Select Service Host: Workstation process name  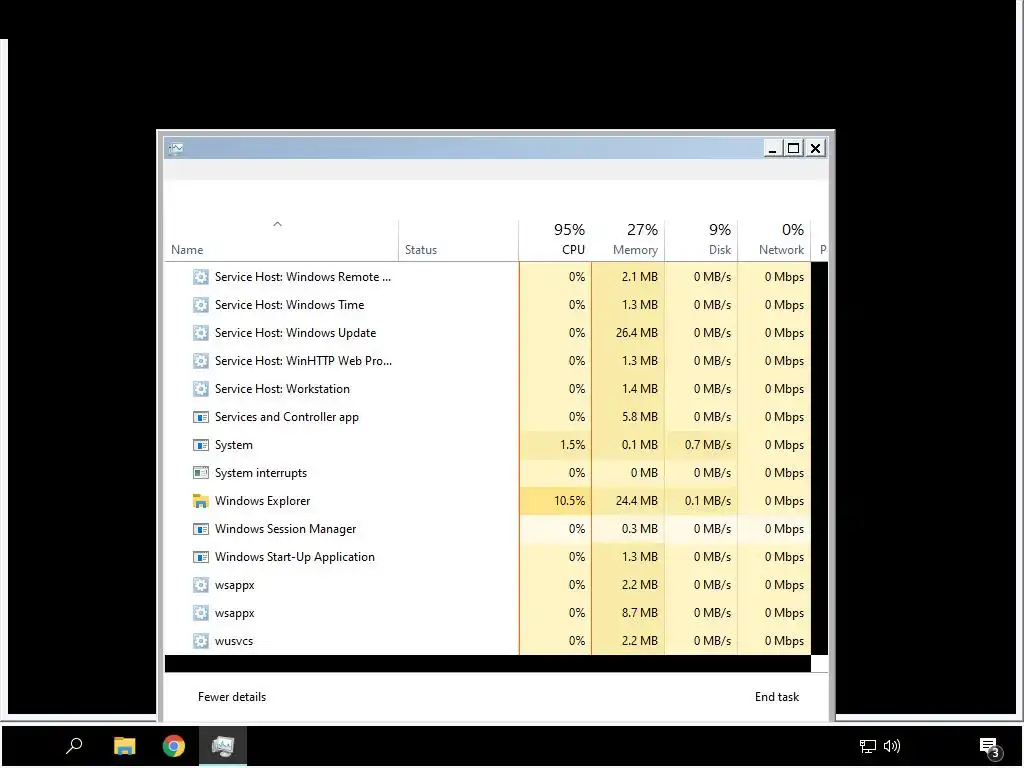[282, 389]
